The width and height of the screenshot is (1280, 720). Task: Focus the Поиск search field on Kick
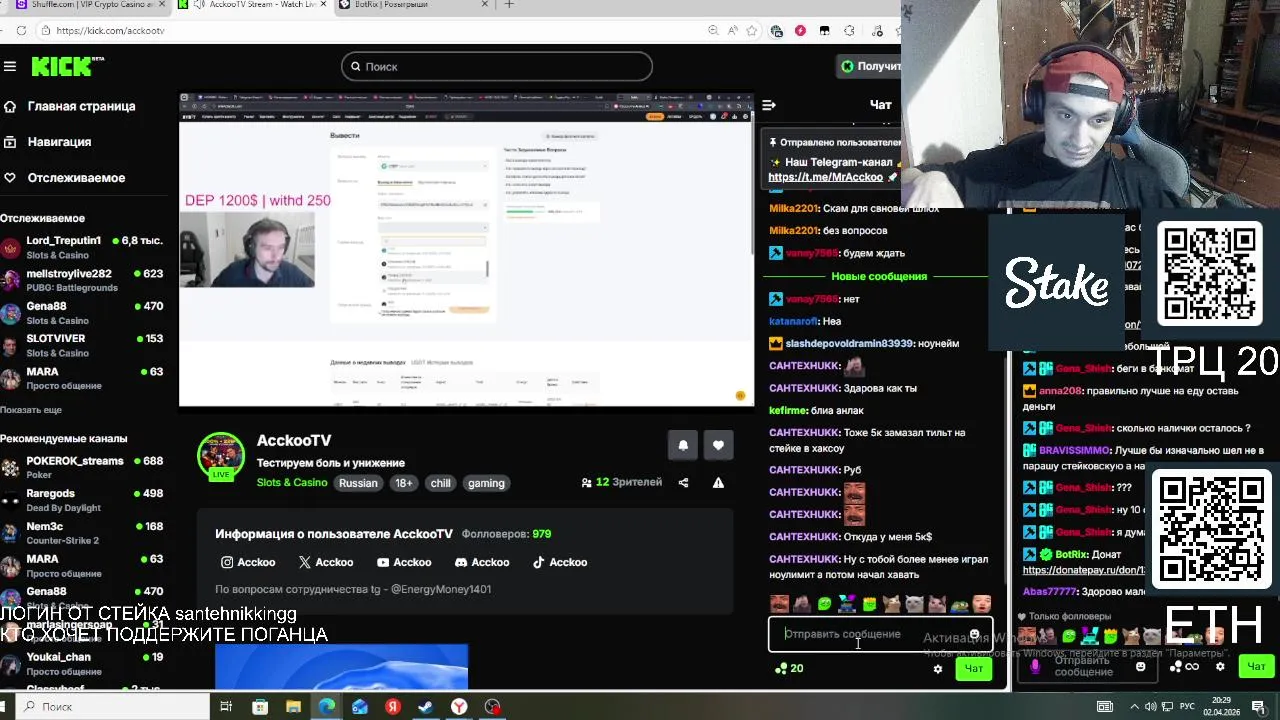pyautogui.click(x=497, y=66)
